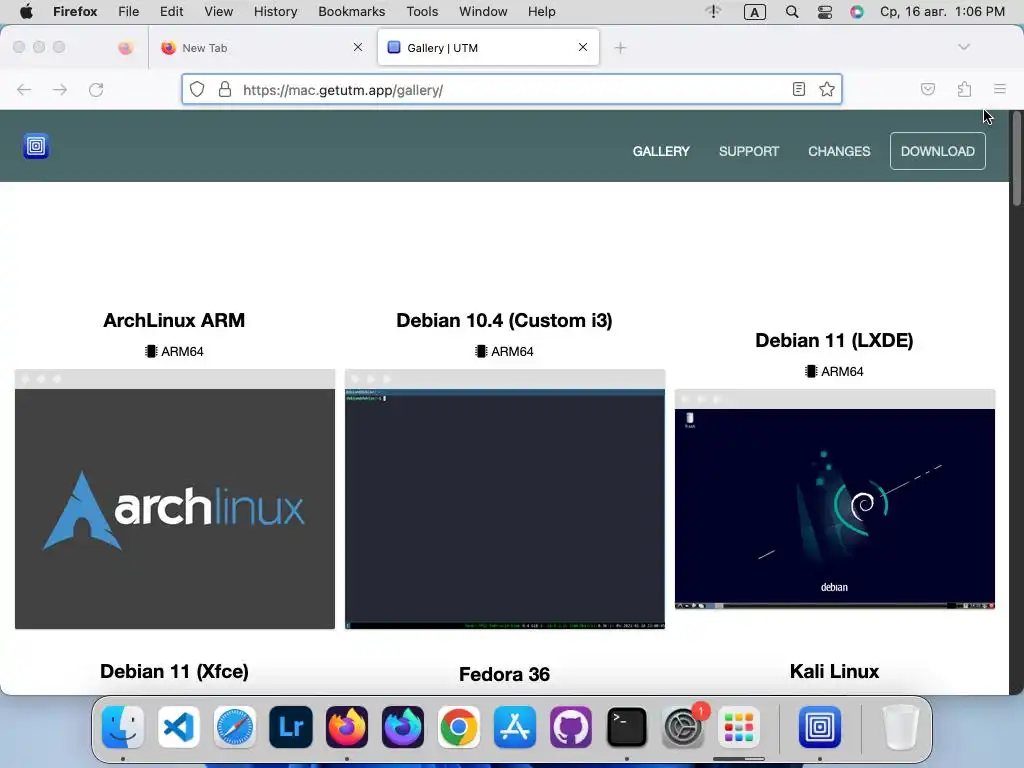Open Firefox extensions puzzle icon
This screenshot has height=768, width=1024.
[x=964, y=89]
